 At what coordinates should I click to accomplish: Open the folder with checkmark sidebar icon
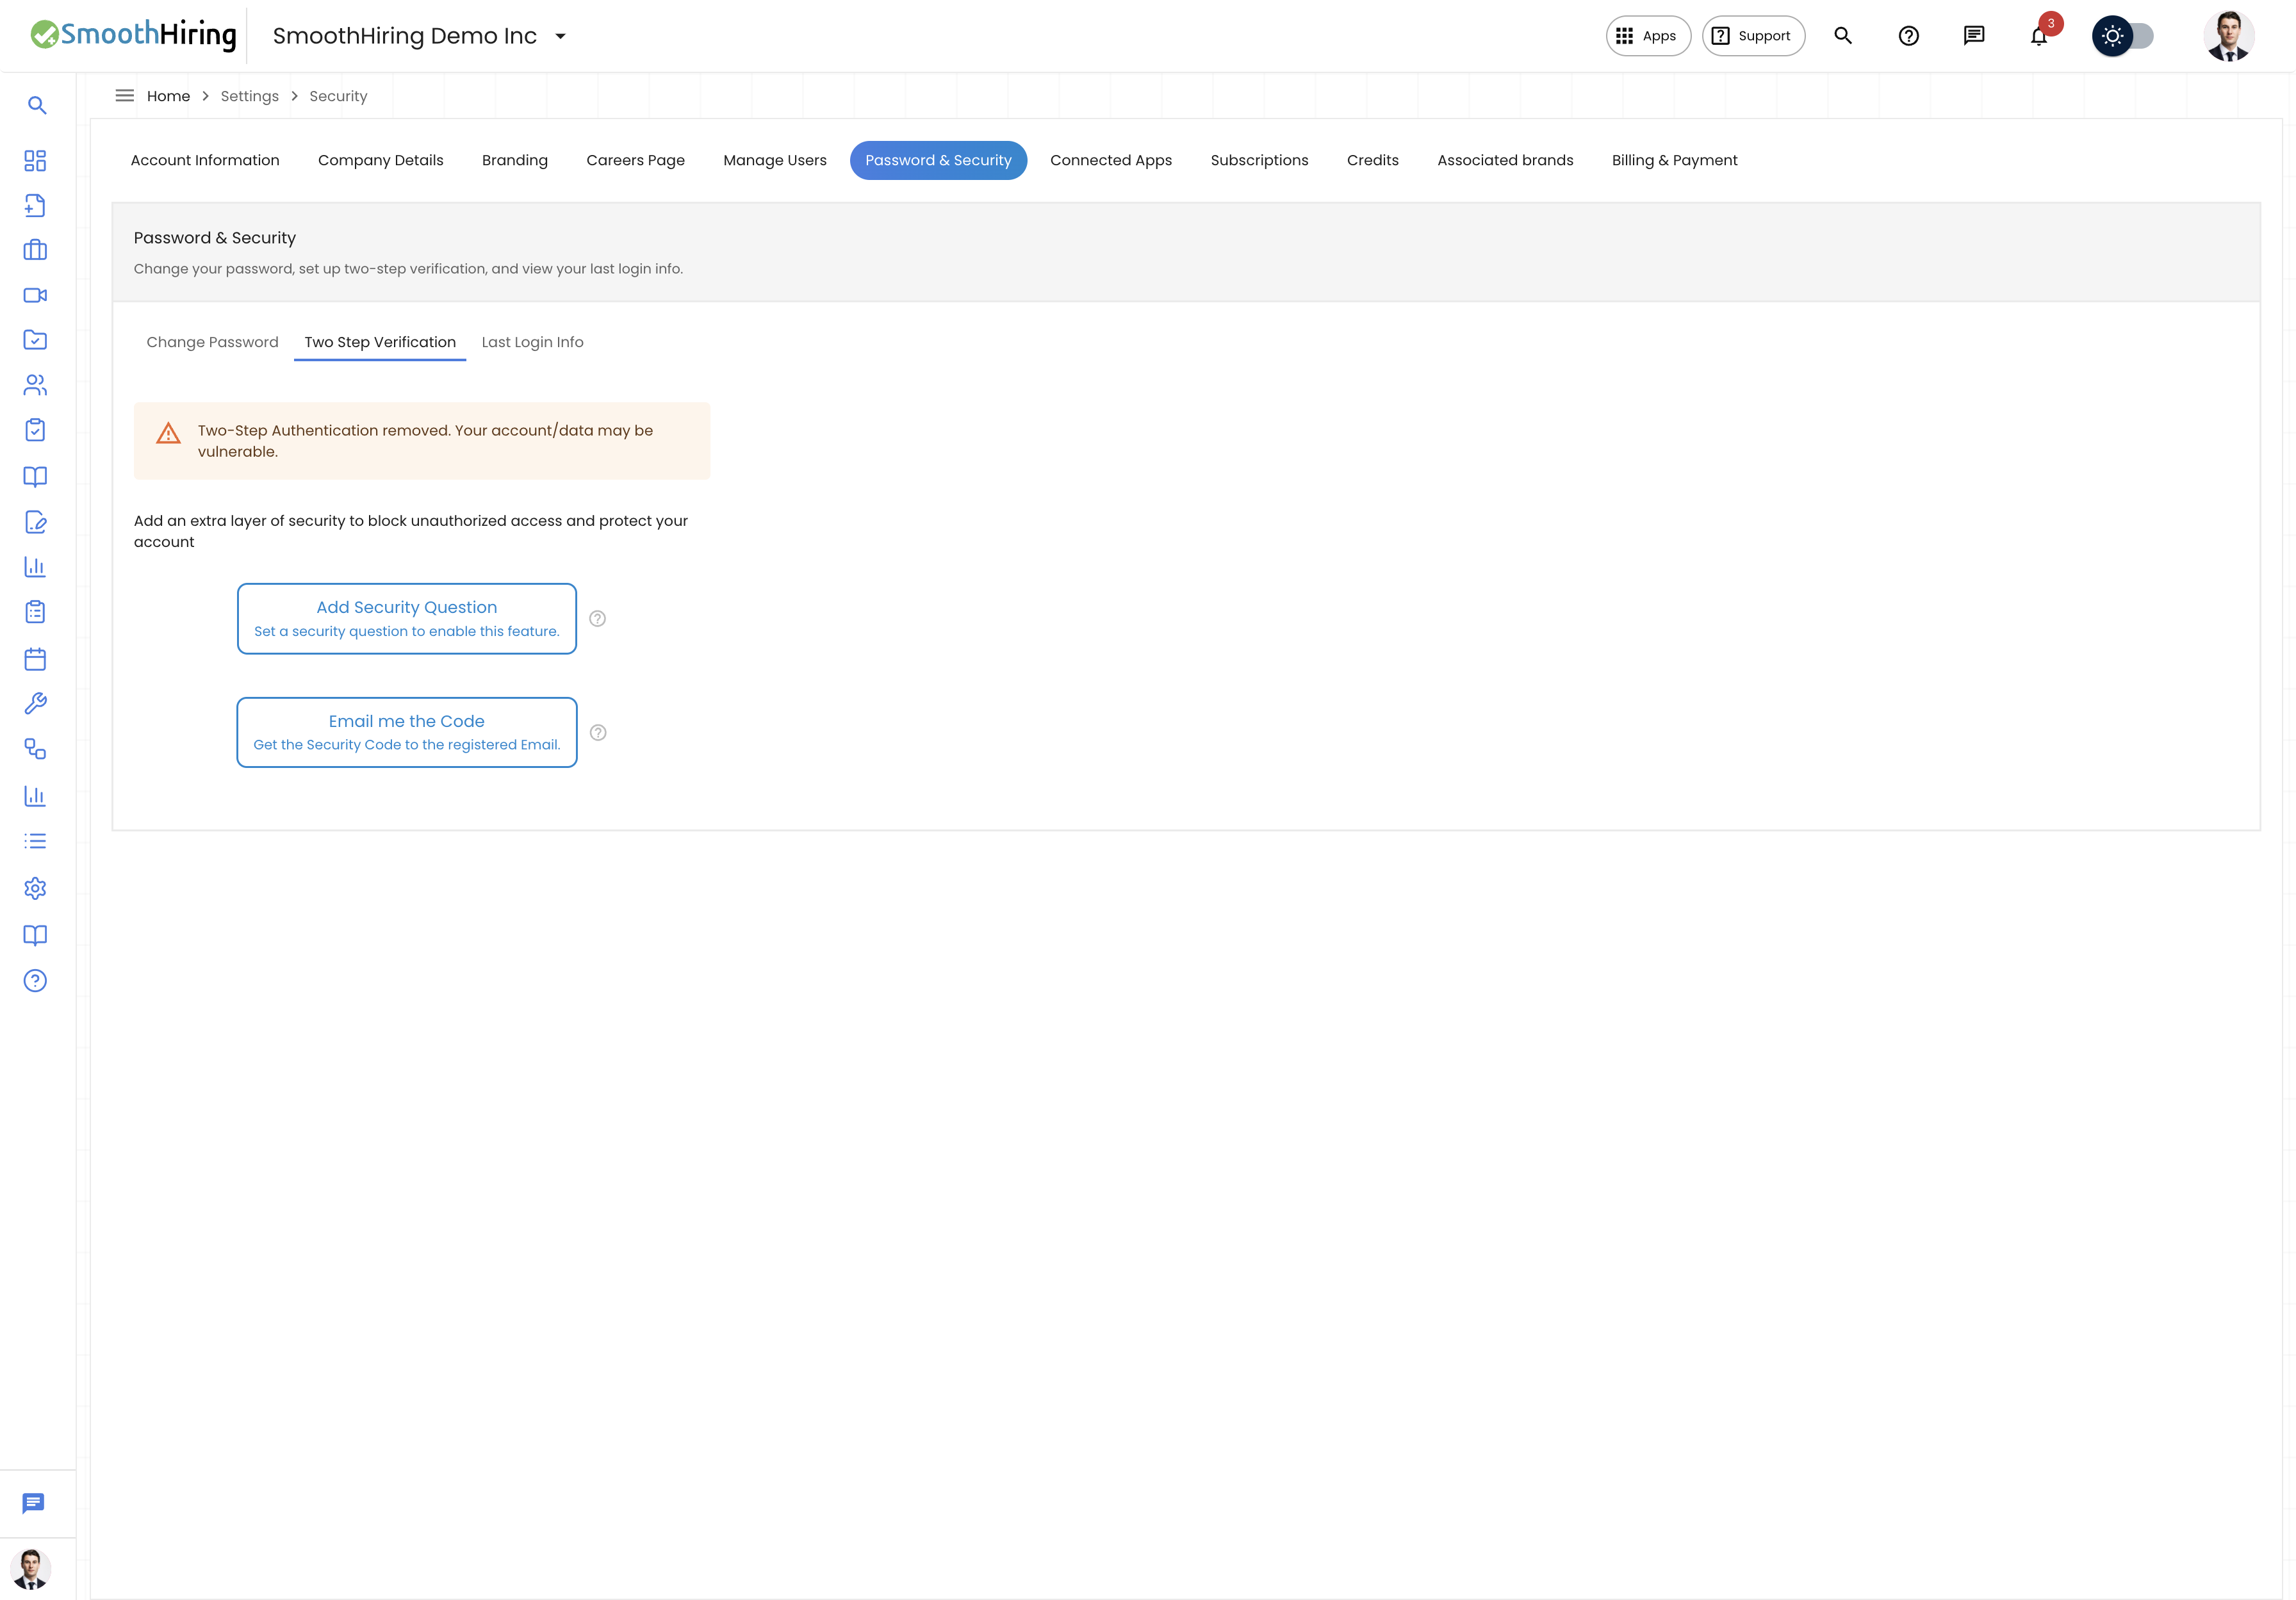coord(35,340)
